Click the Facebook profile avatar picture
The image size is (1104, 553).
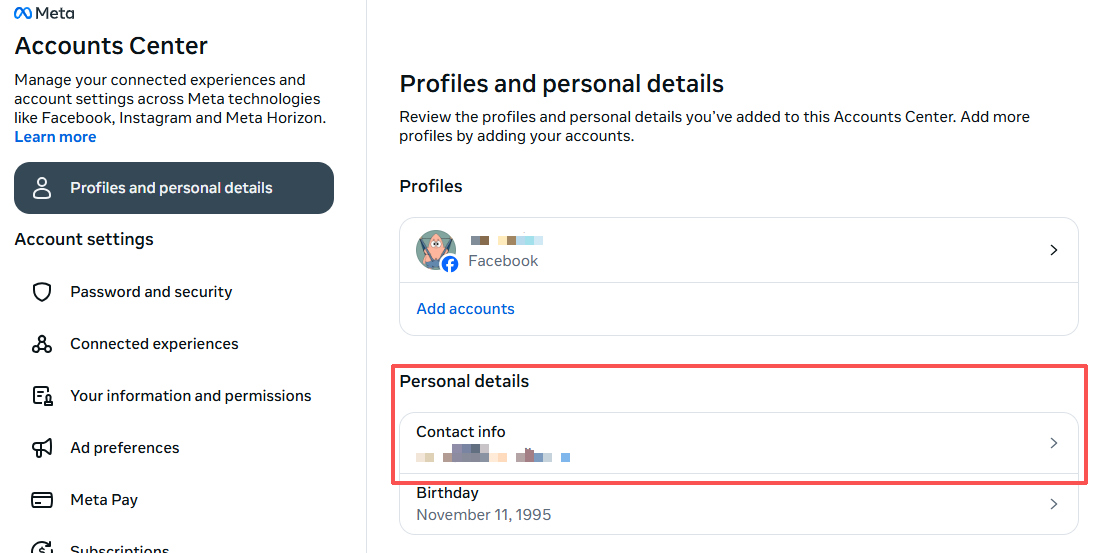coord(436,250)
